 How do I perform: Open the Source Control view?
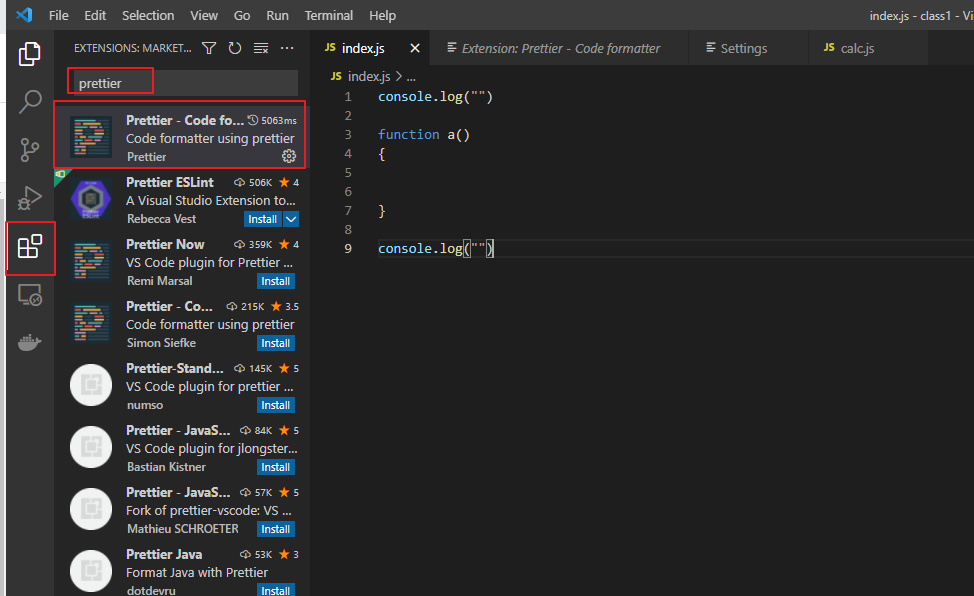(x=29, y=150)
